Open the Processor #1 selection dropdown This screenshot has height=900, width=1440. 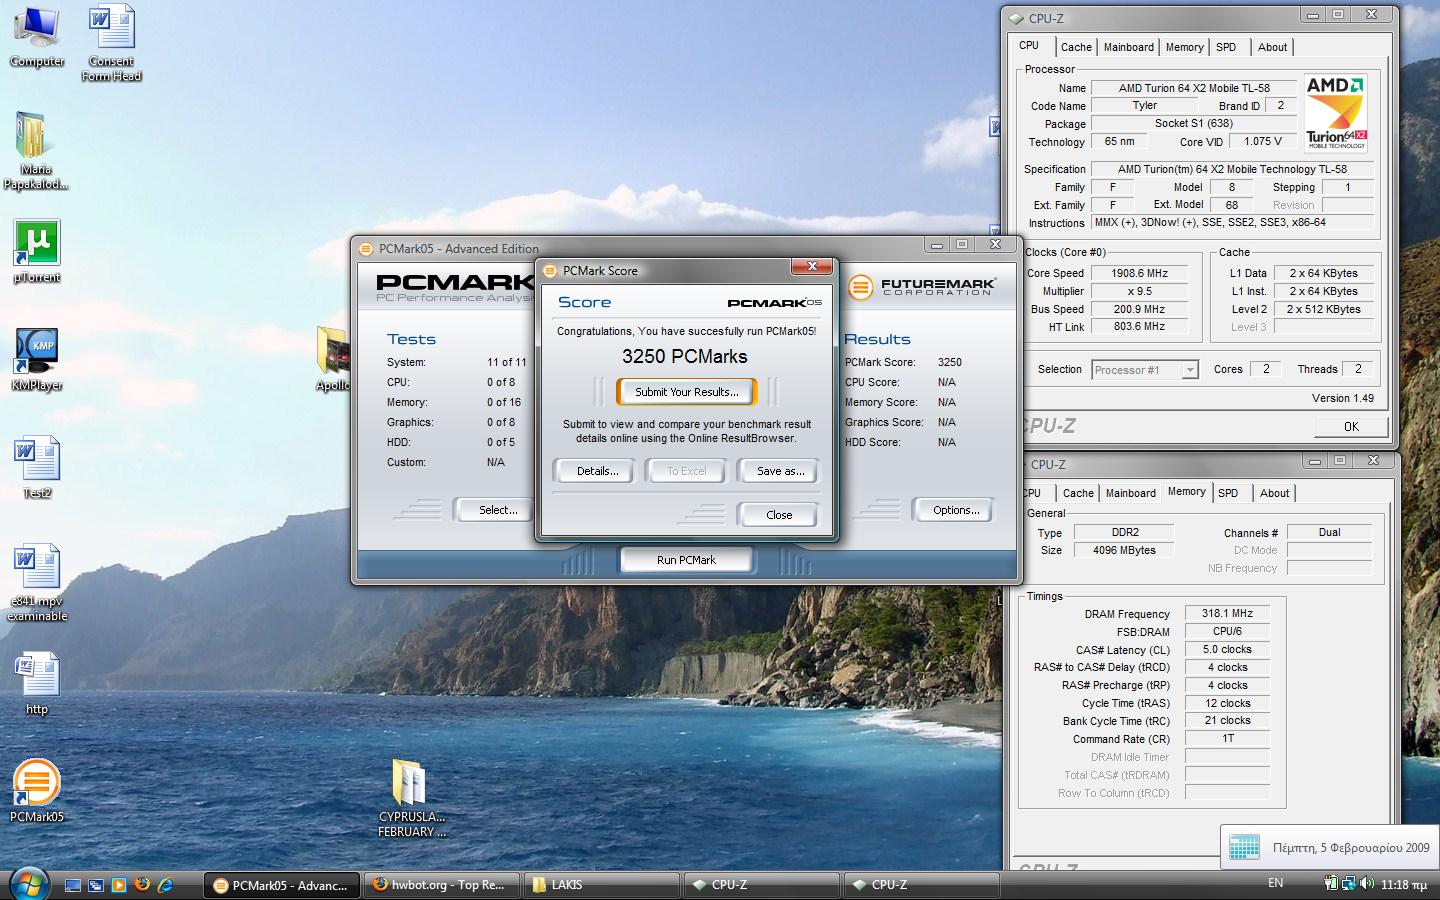click(1144, 370)
